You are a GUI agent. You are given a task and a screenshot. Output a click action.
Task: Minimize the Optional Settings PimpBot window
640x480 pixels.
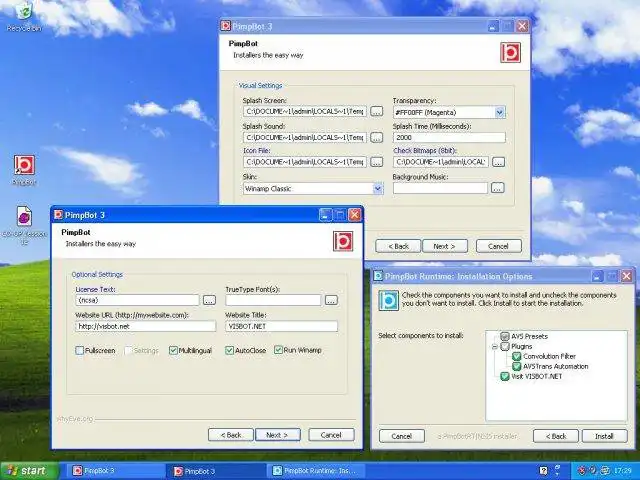click(325, 215)
